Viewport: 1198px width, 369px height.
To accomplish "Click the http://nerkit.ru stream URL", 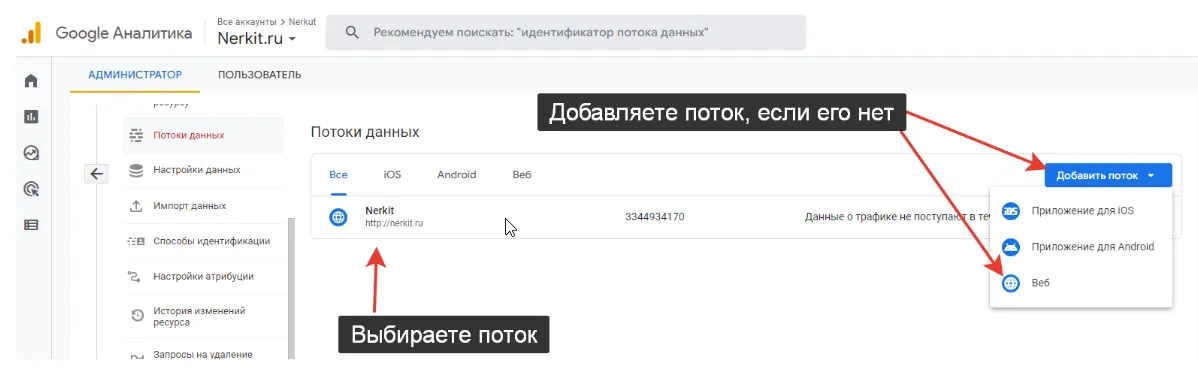I will (394, 224).
